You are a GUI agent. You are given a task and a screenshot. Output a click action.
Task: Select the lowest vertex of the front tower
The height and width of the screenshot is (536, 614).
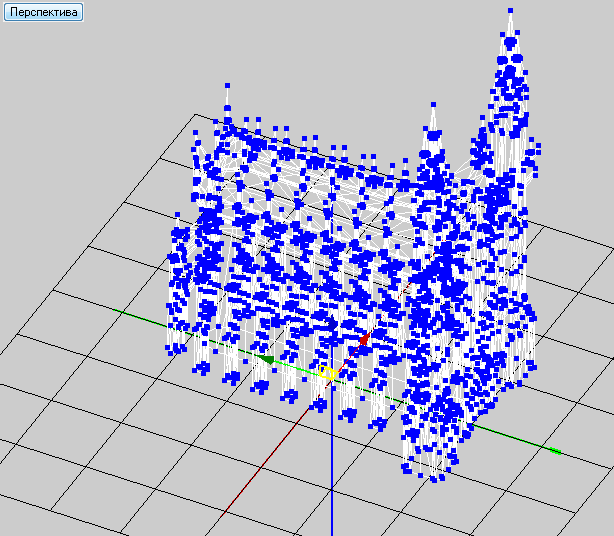point(433,479)
